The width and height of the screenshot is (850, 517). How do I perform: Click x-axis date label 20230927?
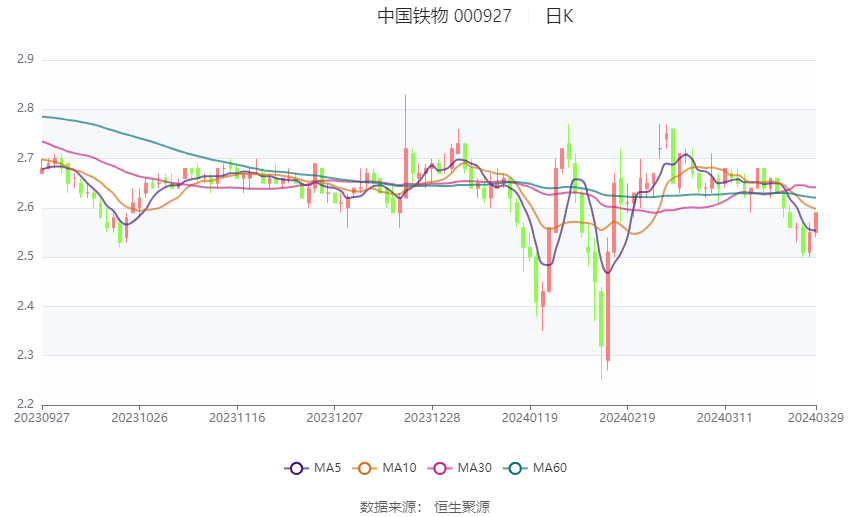pyautogui.click(x=42, y=418)
